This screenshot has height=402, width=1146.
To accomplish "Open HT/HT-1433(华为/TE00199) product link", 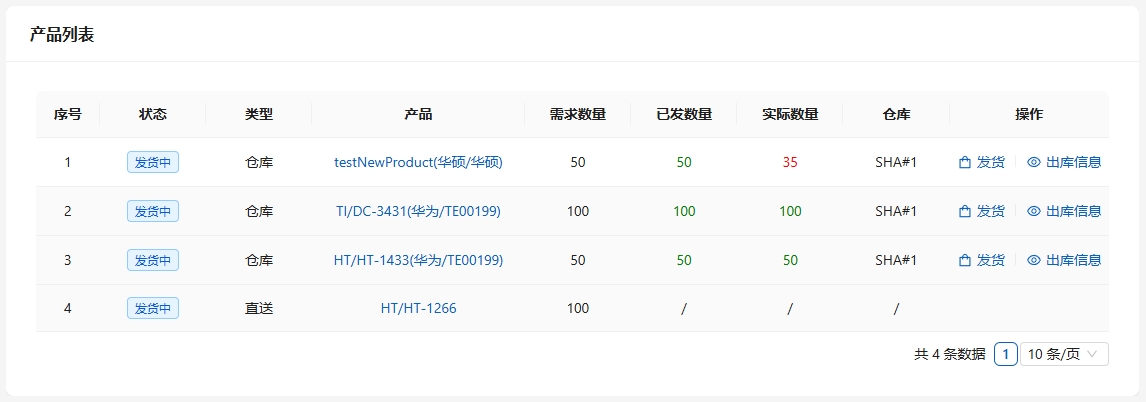I will (x=418, y=260).
